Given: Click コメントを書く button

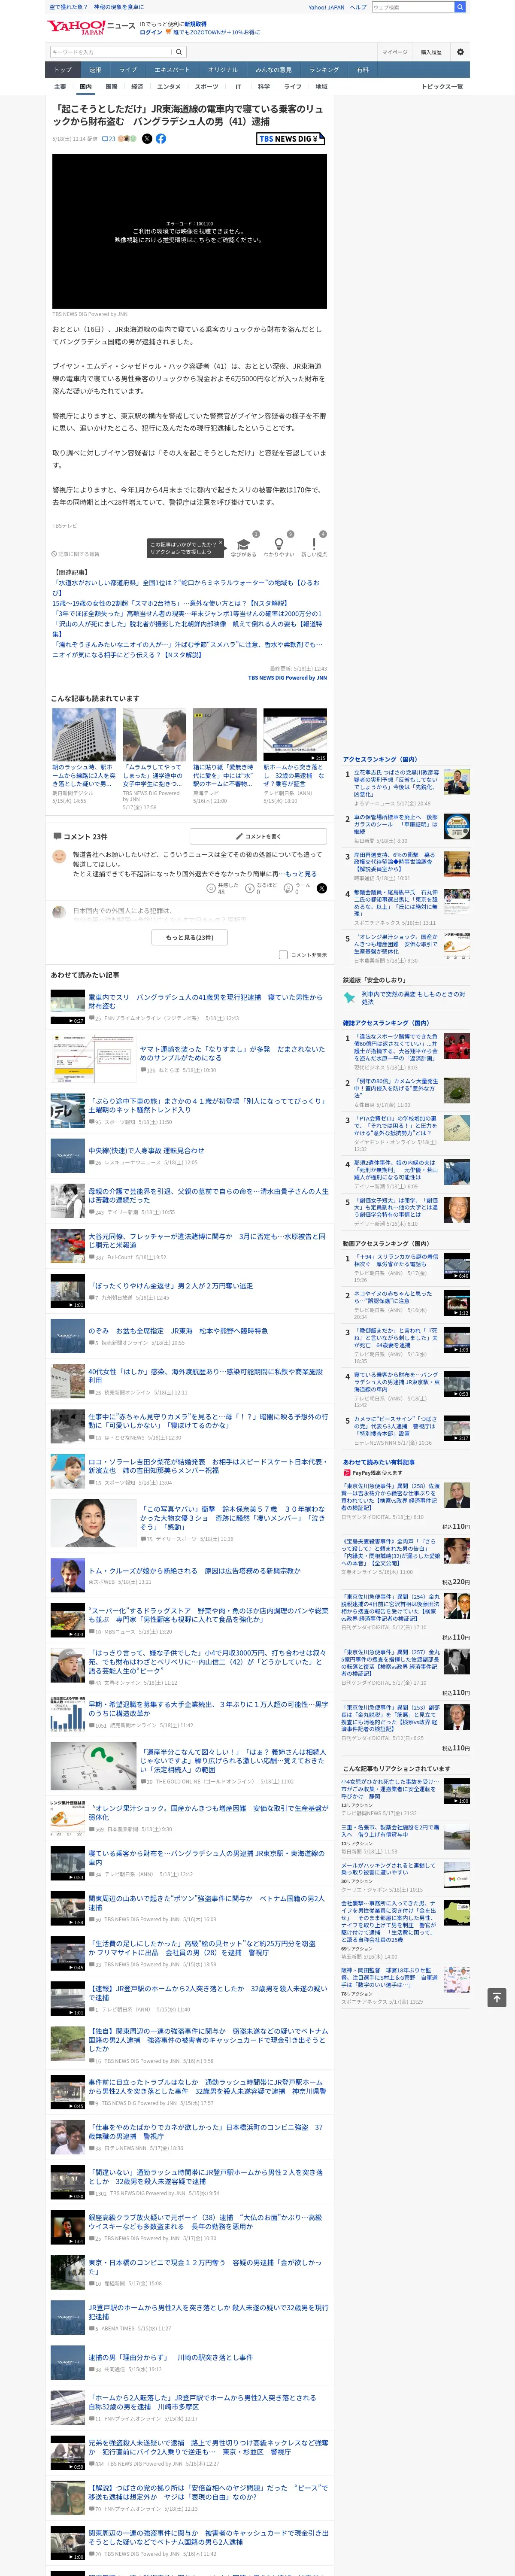Looking at the screenshot, I should click(258, 836).
